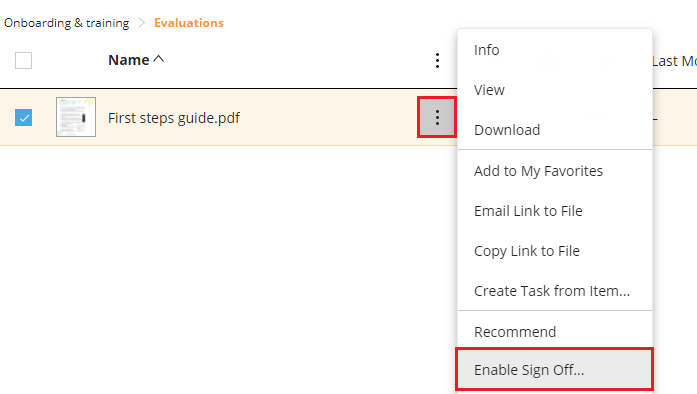This screenshot has height=394, width=697.
Task: Click the breadcrumb chevron after Onboarding & training
Action: 141,23
